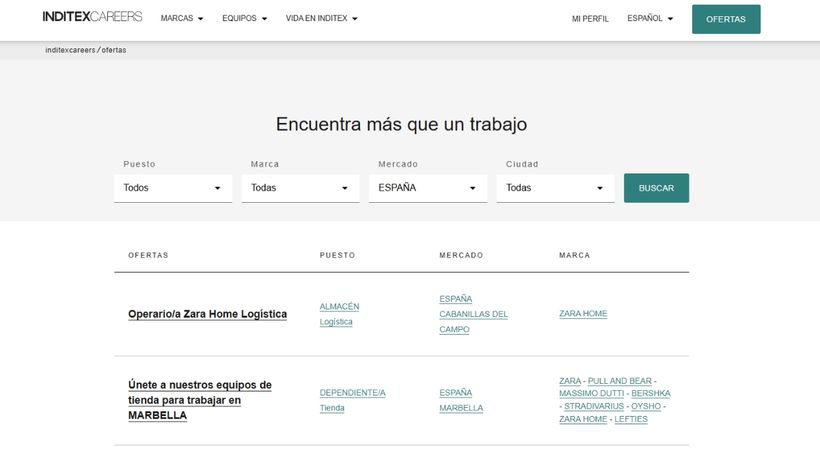Open the Mercado dropdown showing España

click(428, 188)
